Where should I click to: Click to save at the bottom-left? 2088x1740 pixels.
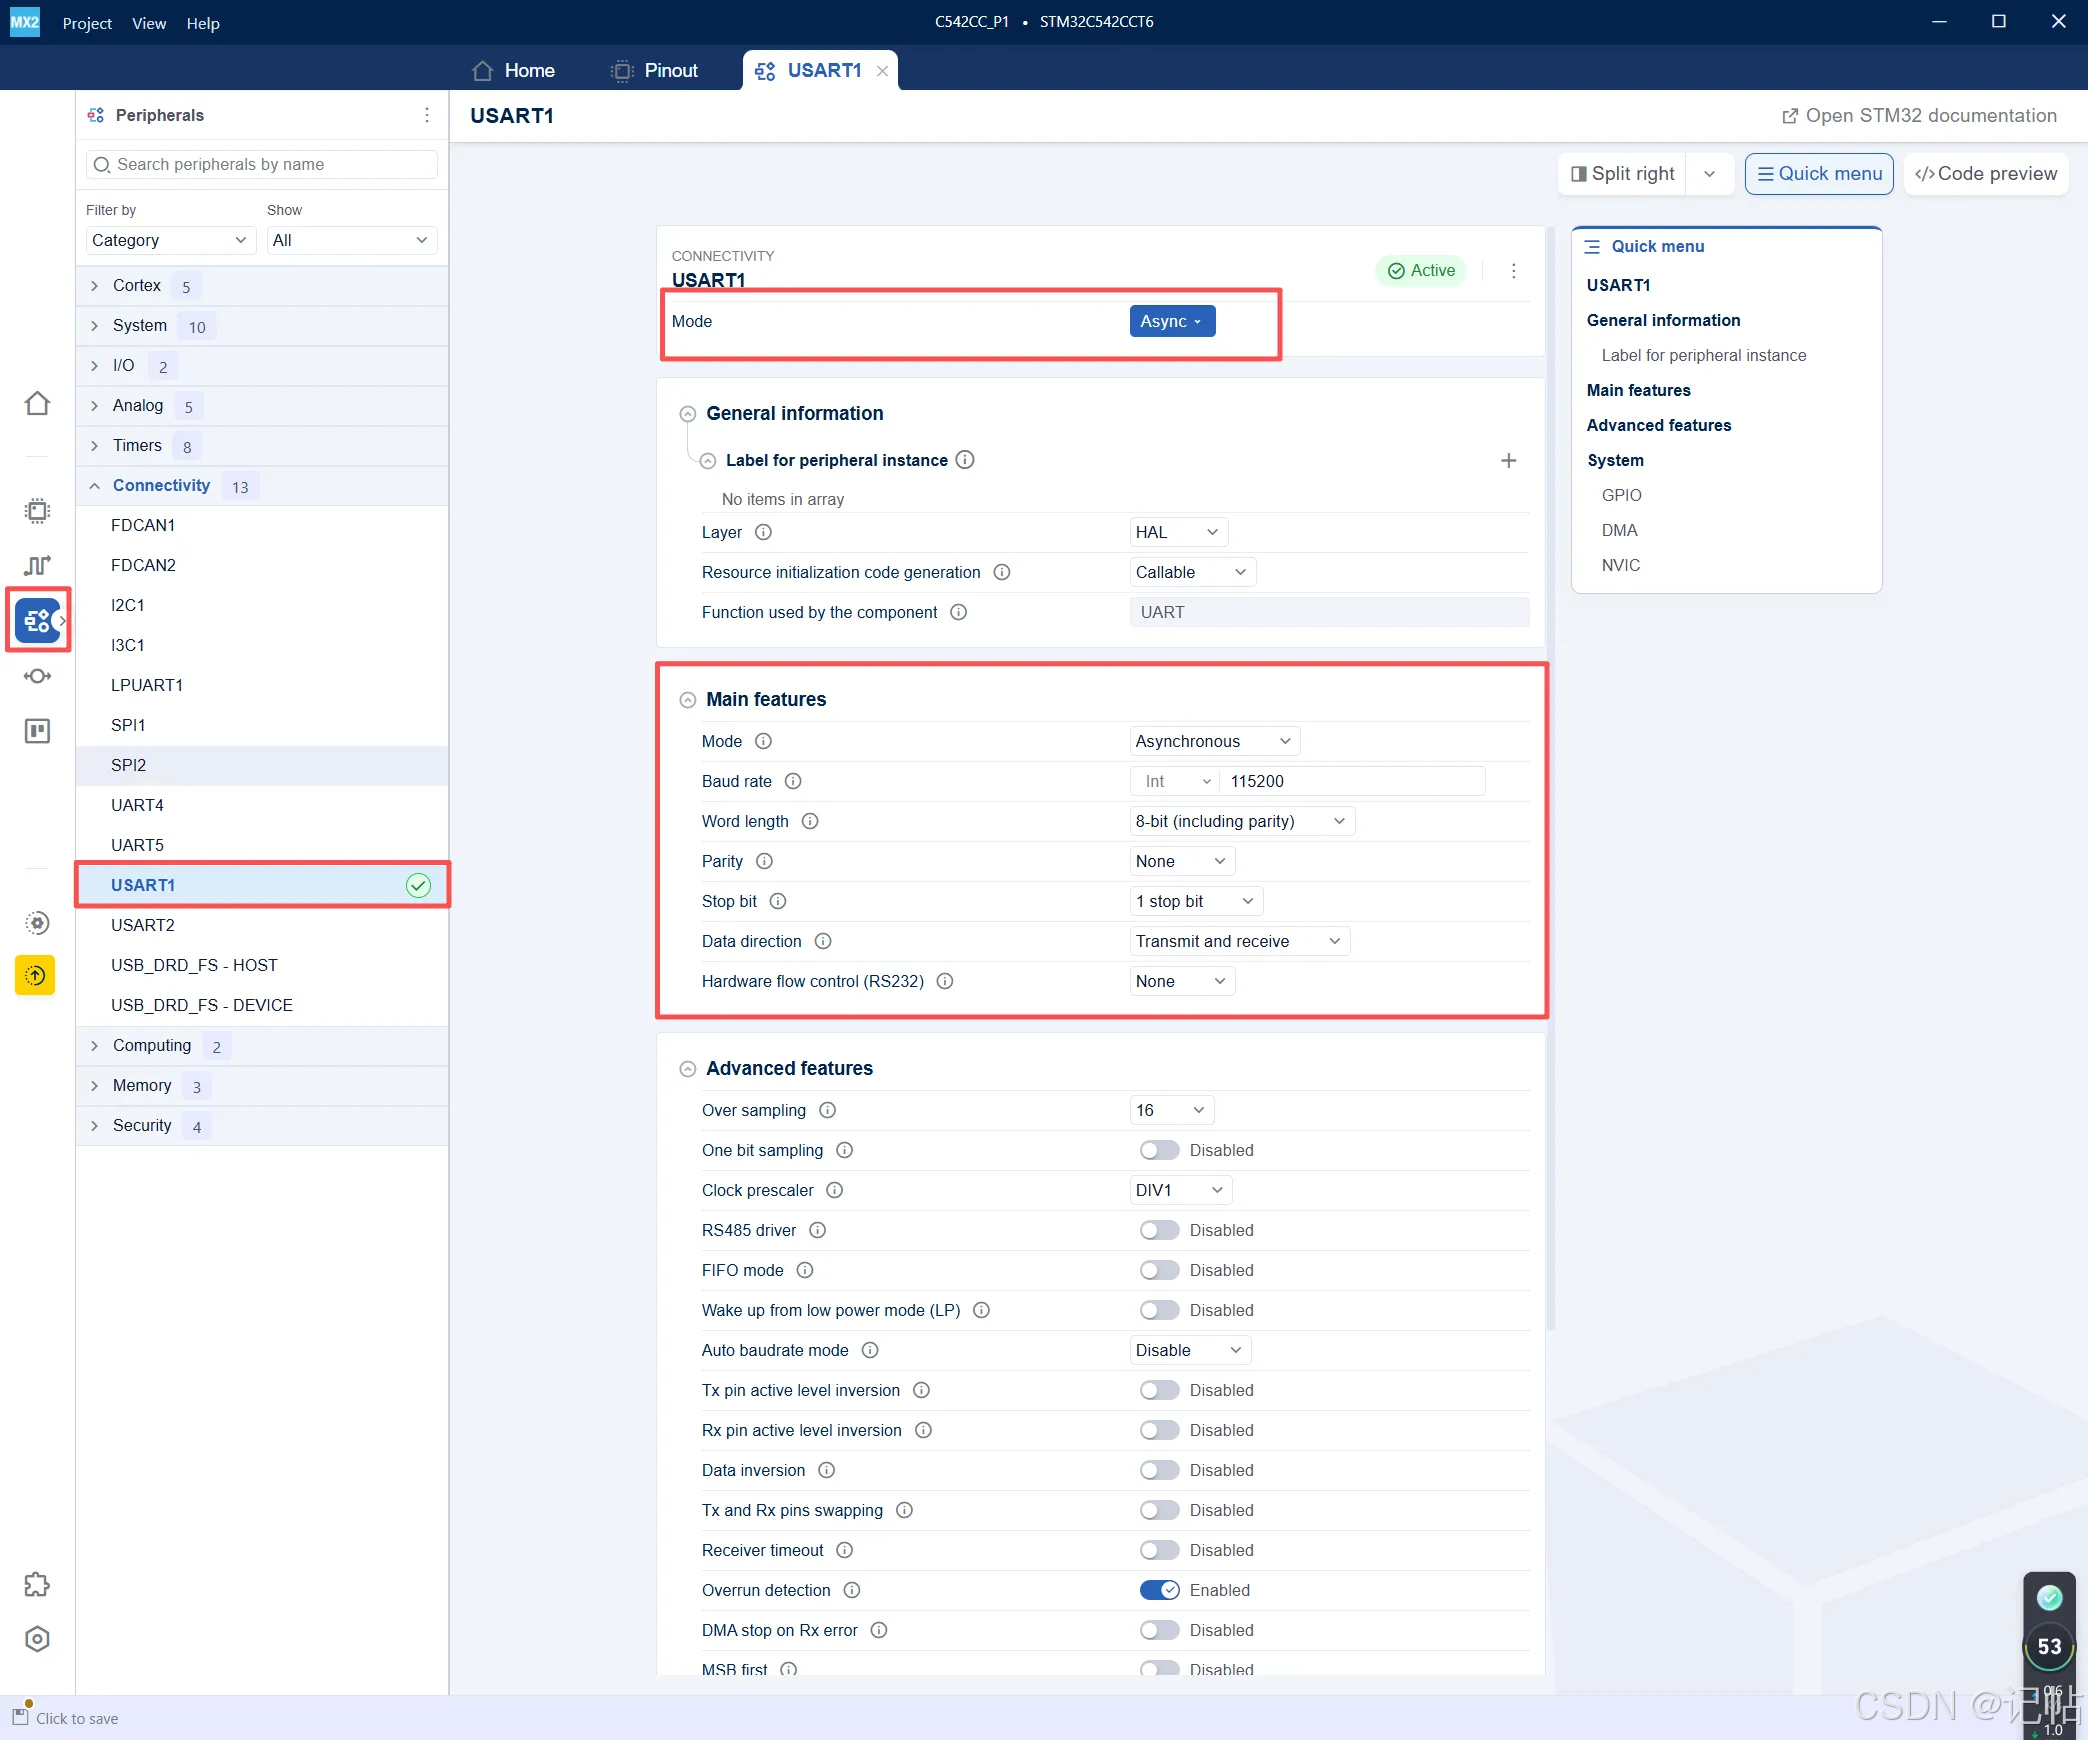tap(65, 1718)
